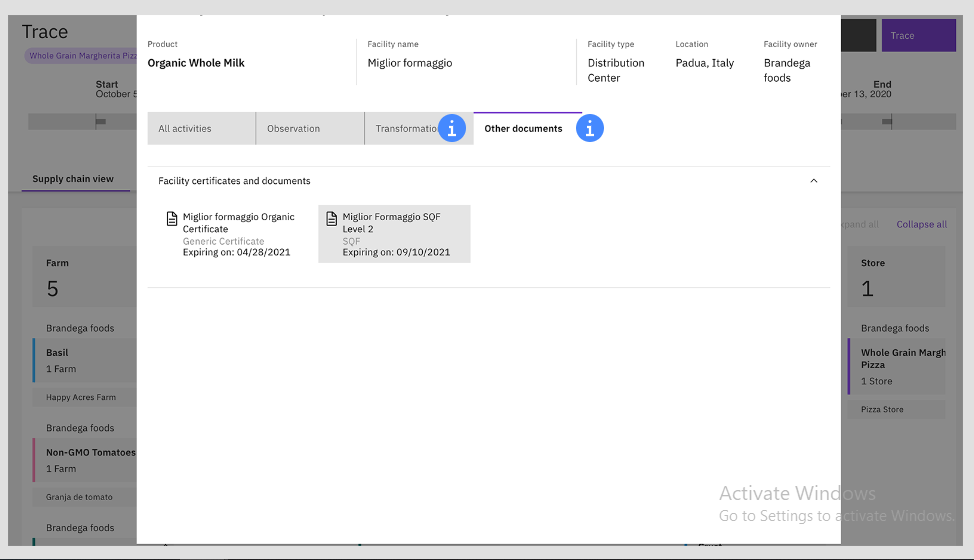Screen dimensions: 974x560
Task: Click document icon of Organic Certificate
Action: pyautogui.click(x=172, y=219)
